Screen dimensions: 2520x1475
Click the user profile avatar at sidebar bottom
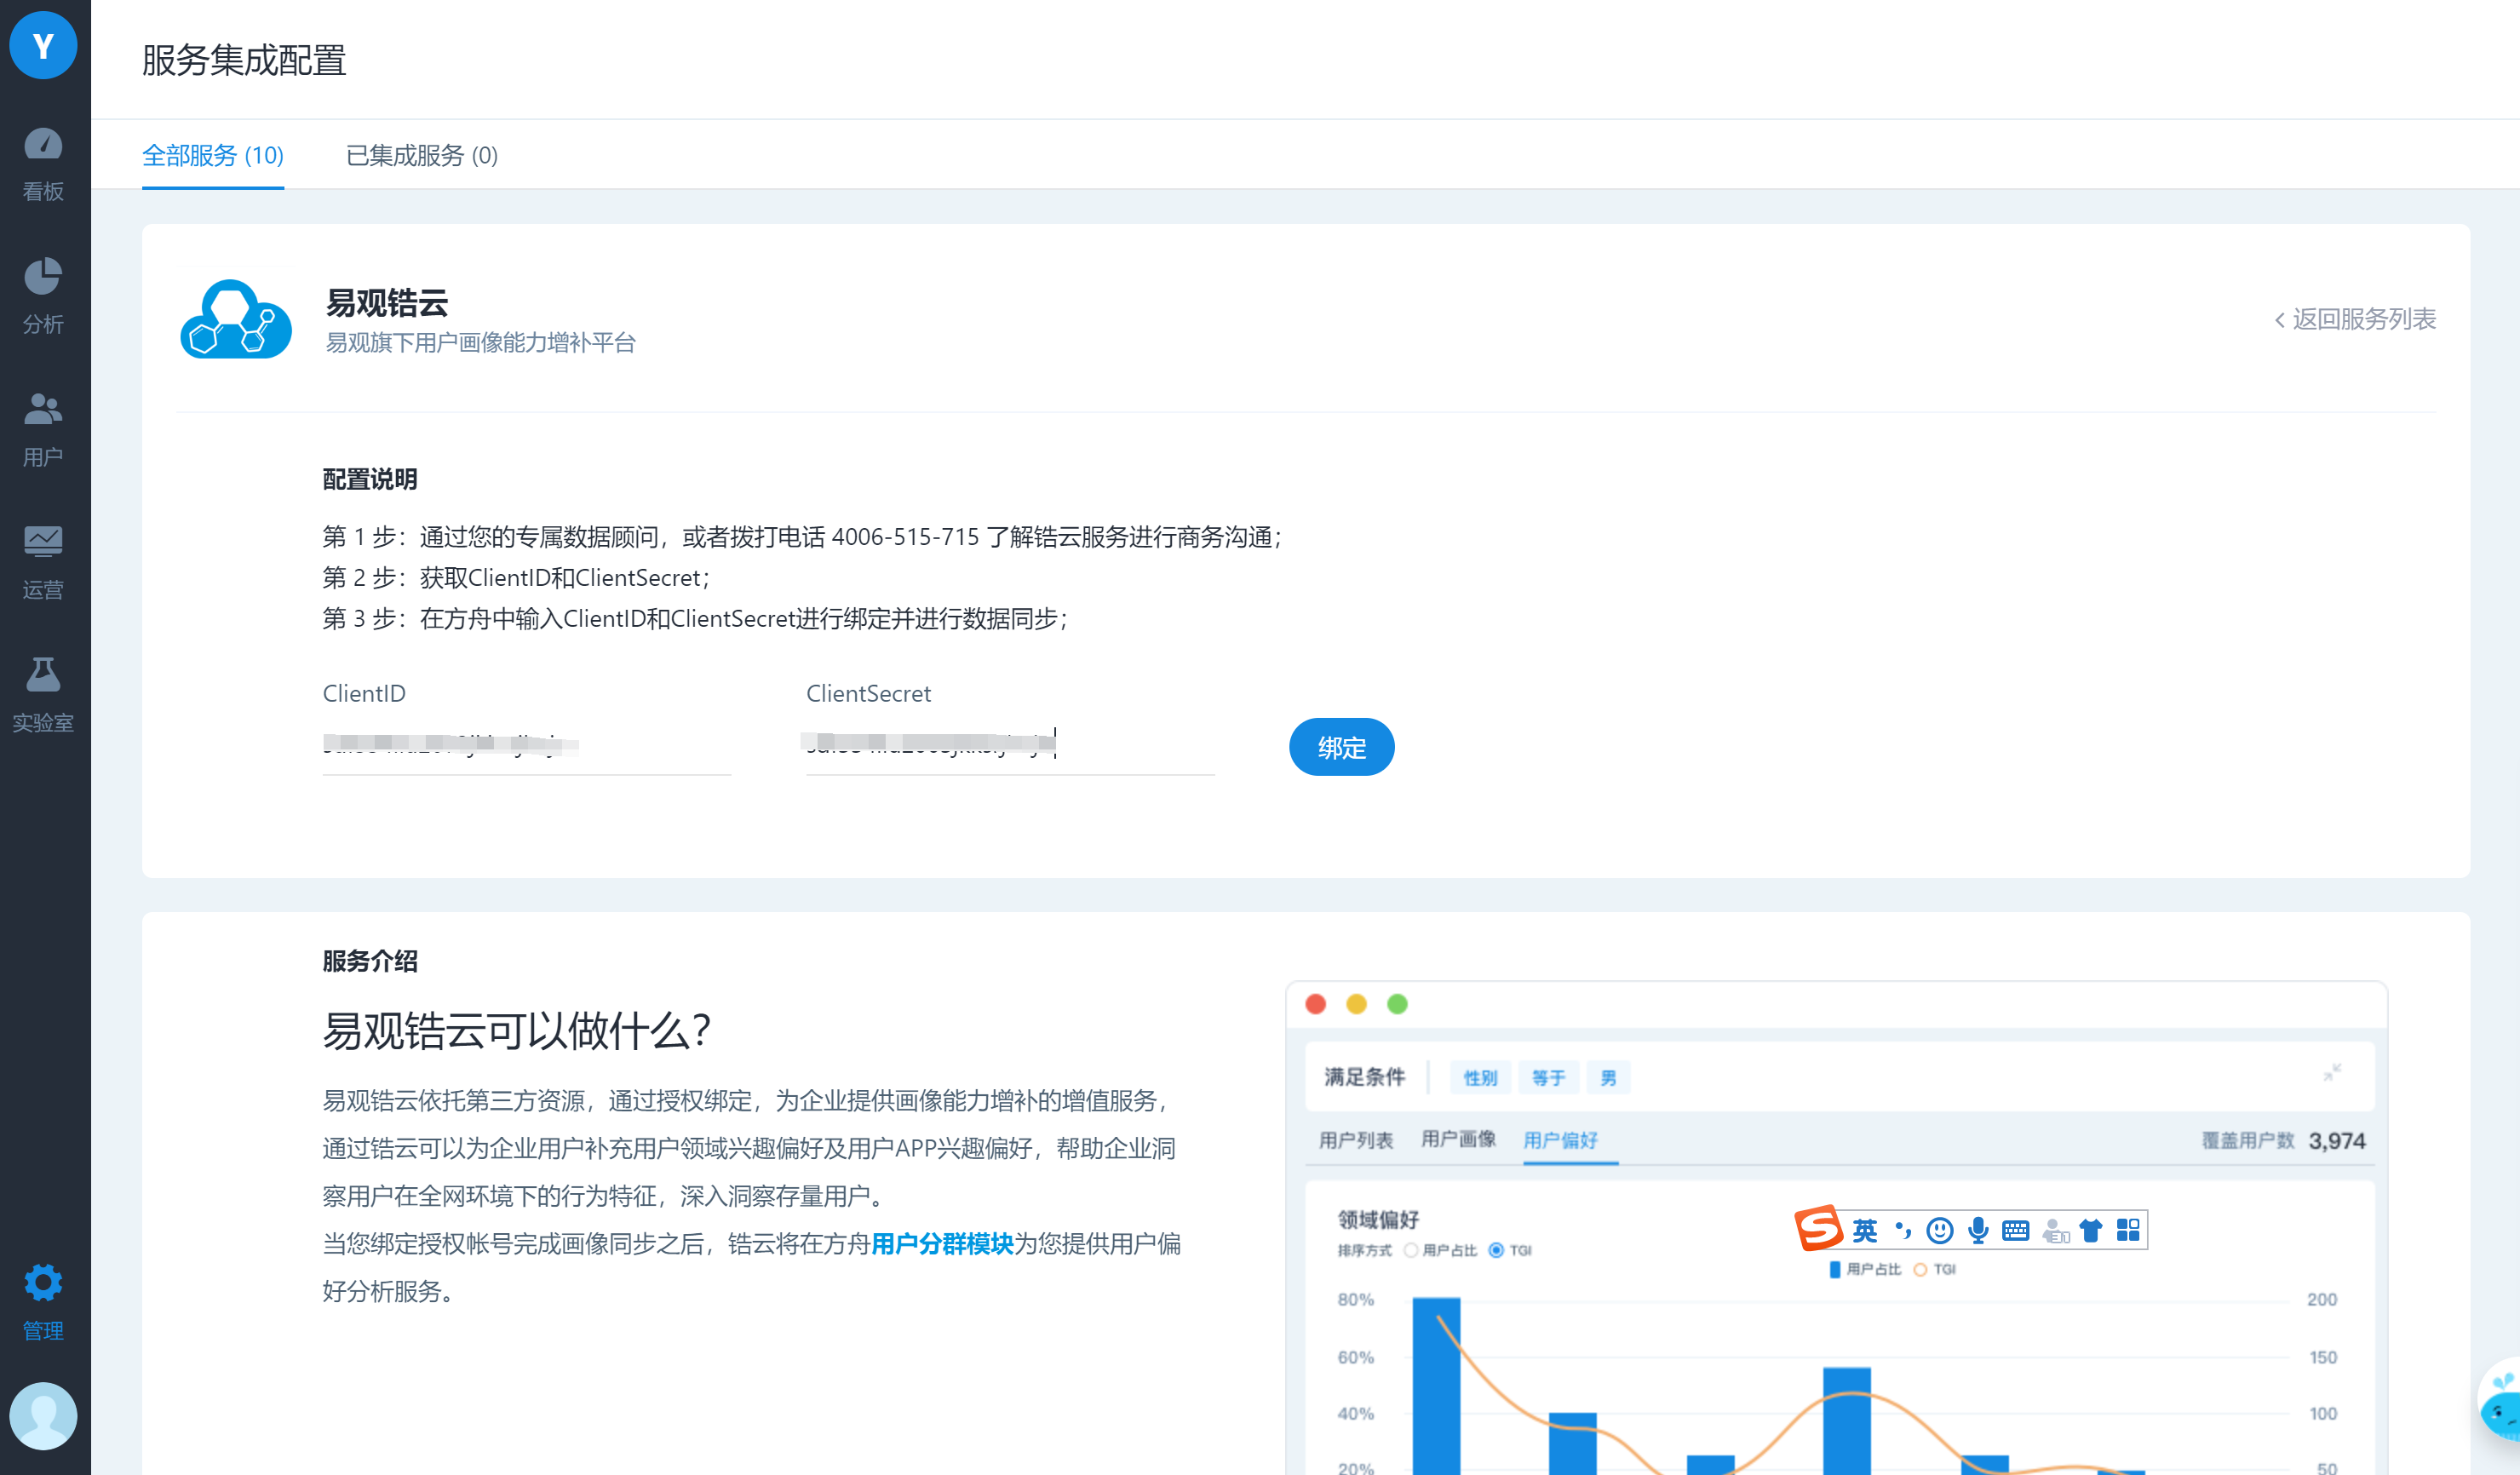pos(43,1416)
